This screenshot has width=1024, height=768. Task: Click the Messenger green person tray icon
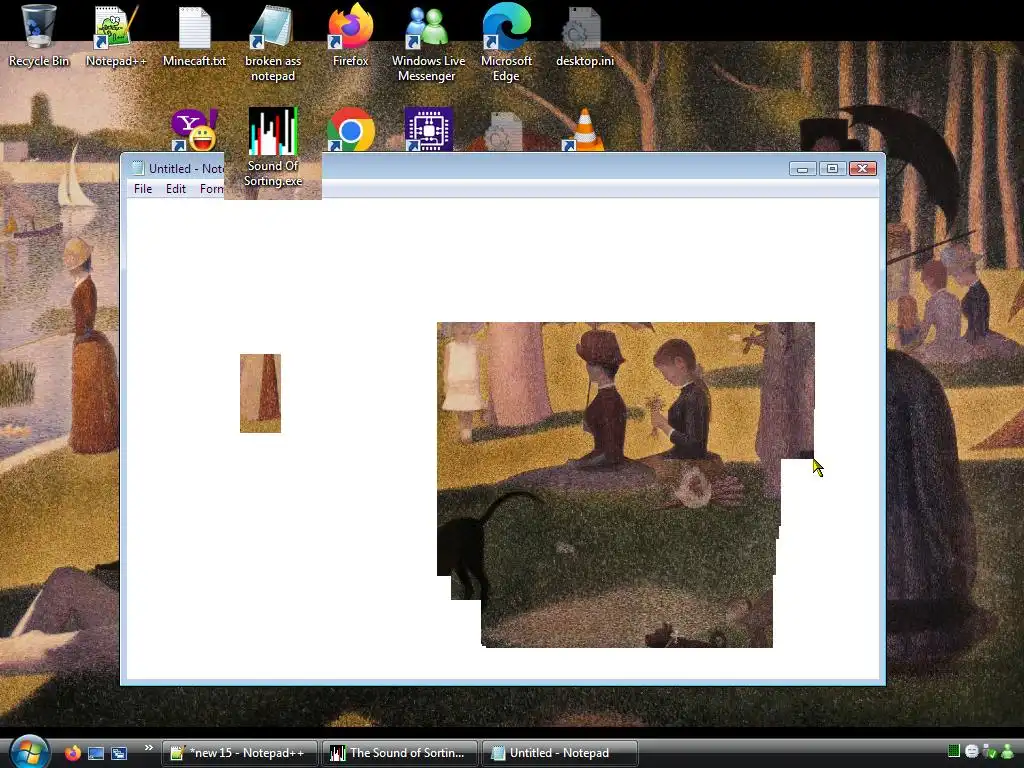tap(1008, 752)
